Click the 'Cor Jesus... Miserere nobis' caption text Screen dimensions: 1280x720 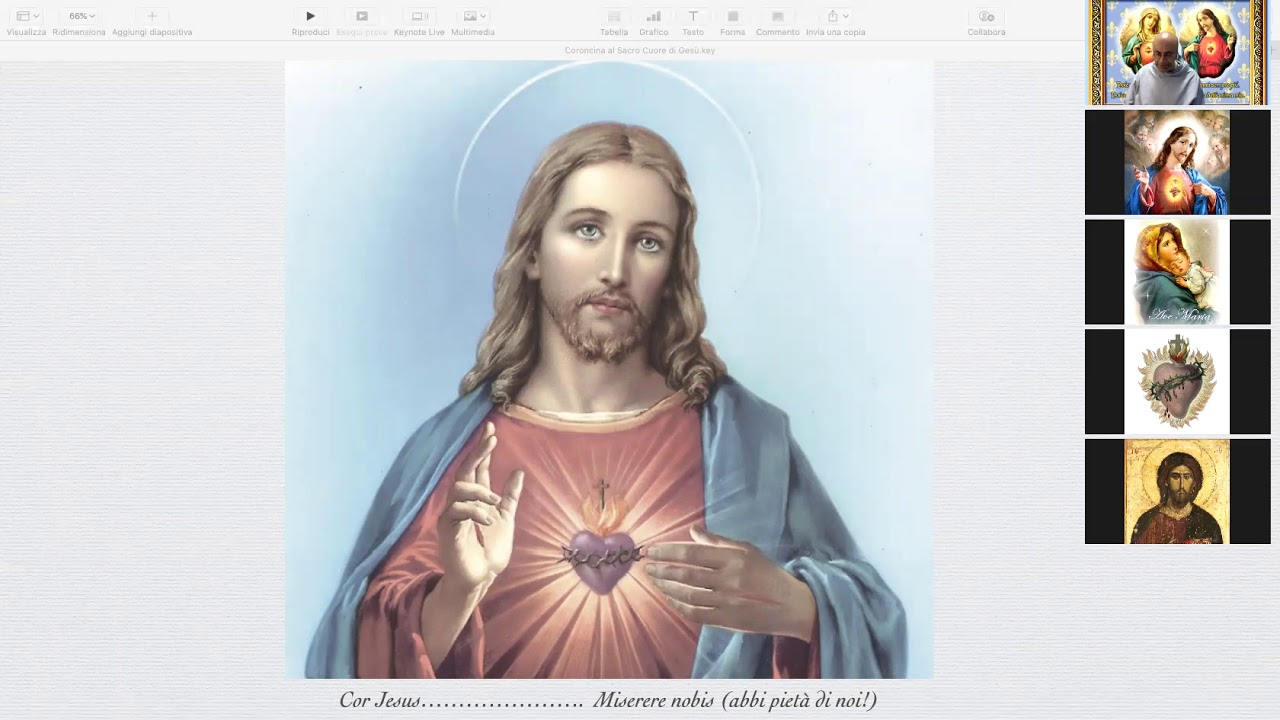click(x=608, y=700)
